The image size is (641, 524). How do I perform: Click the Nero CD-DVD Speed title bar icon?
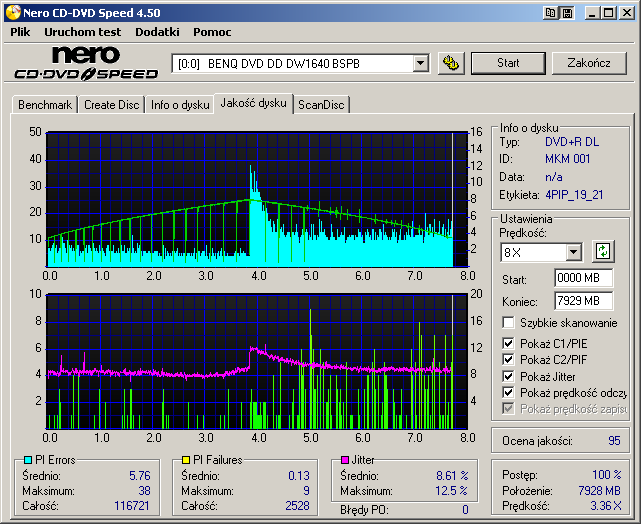tap(13, 13)
